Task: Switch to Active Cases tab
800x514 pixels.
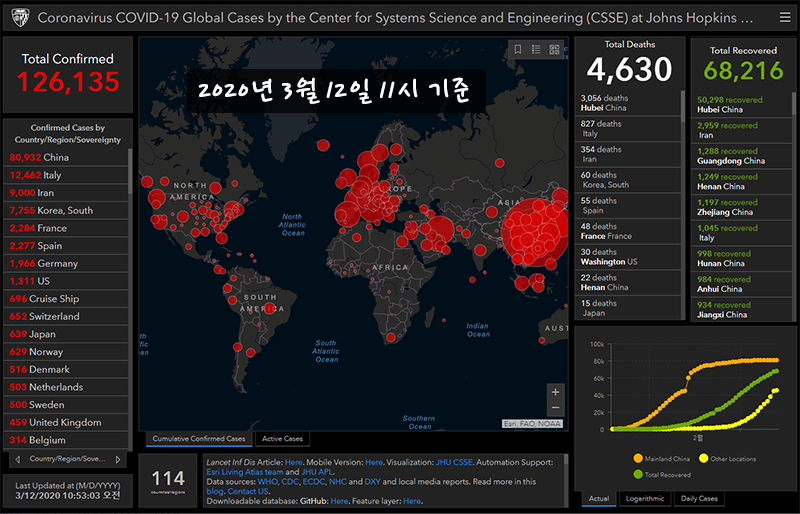Action: [282, 438]
